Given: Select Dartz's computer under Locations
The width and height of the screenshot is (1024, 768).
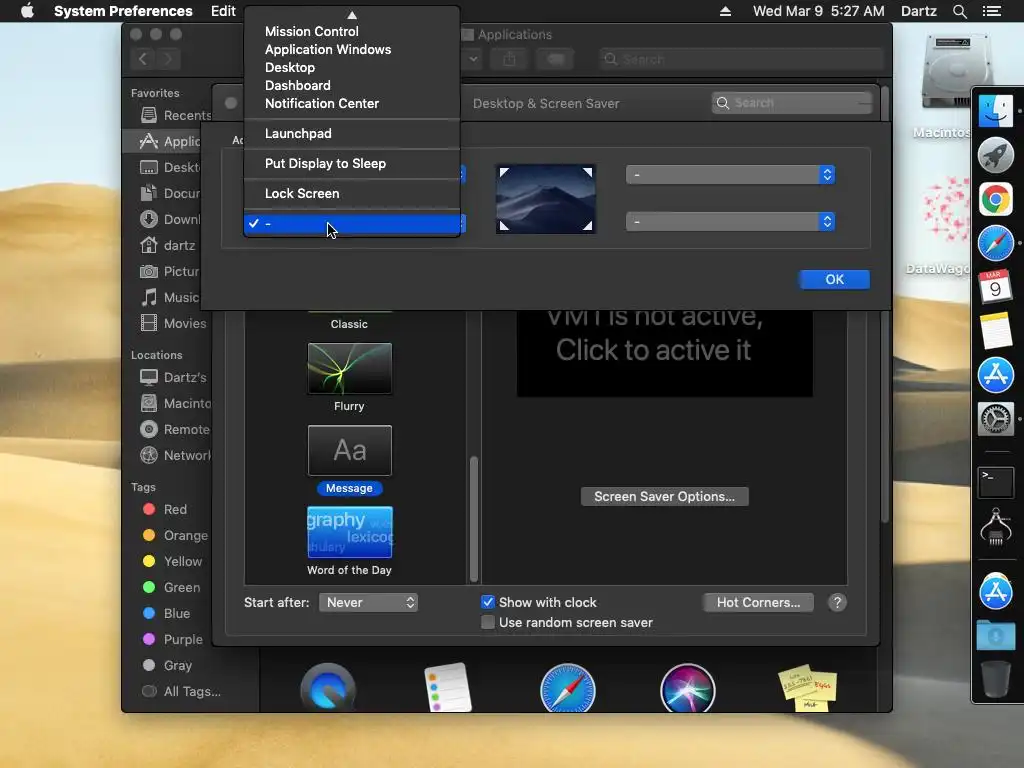Looking at the screenshot, I should click(174, 377).
